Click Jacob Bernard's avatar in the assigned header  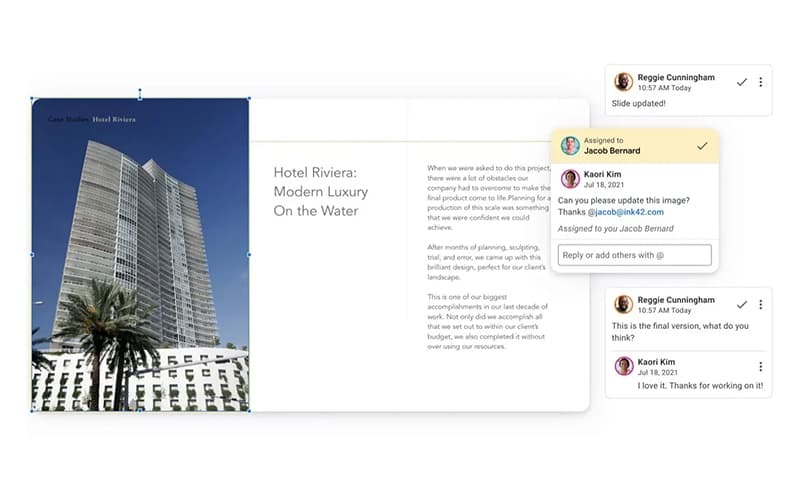pos(570,146)
